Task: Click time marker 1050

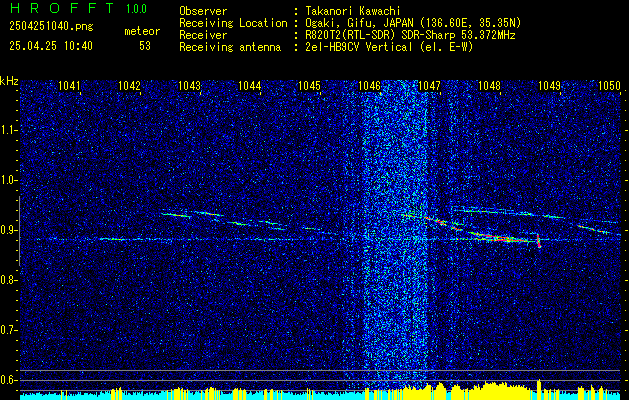Action: (x=610, y=86)
